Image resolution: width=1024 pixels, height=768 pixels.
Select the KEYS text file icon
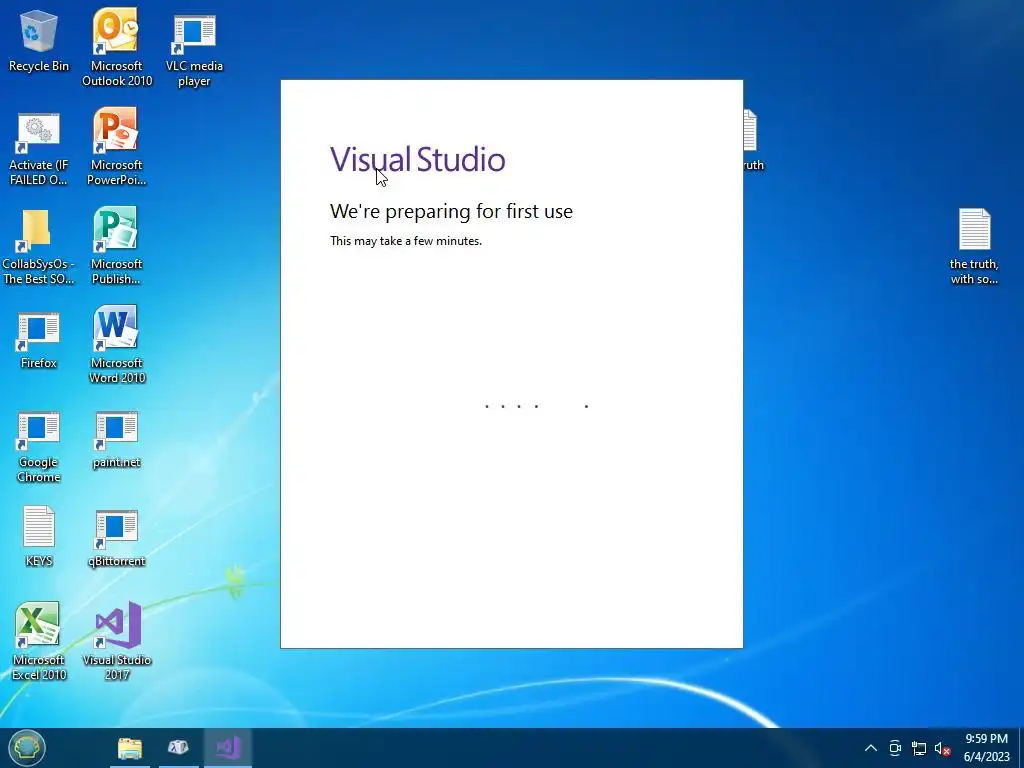(x=39, y=536)
